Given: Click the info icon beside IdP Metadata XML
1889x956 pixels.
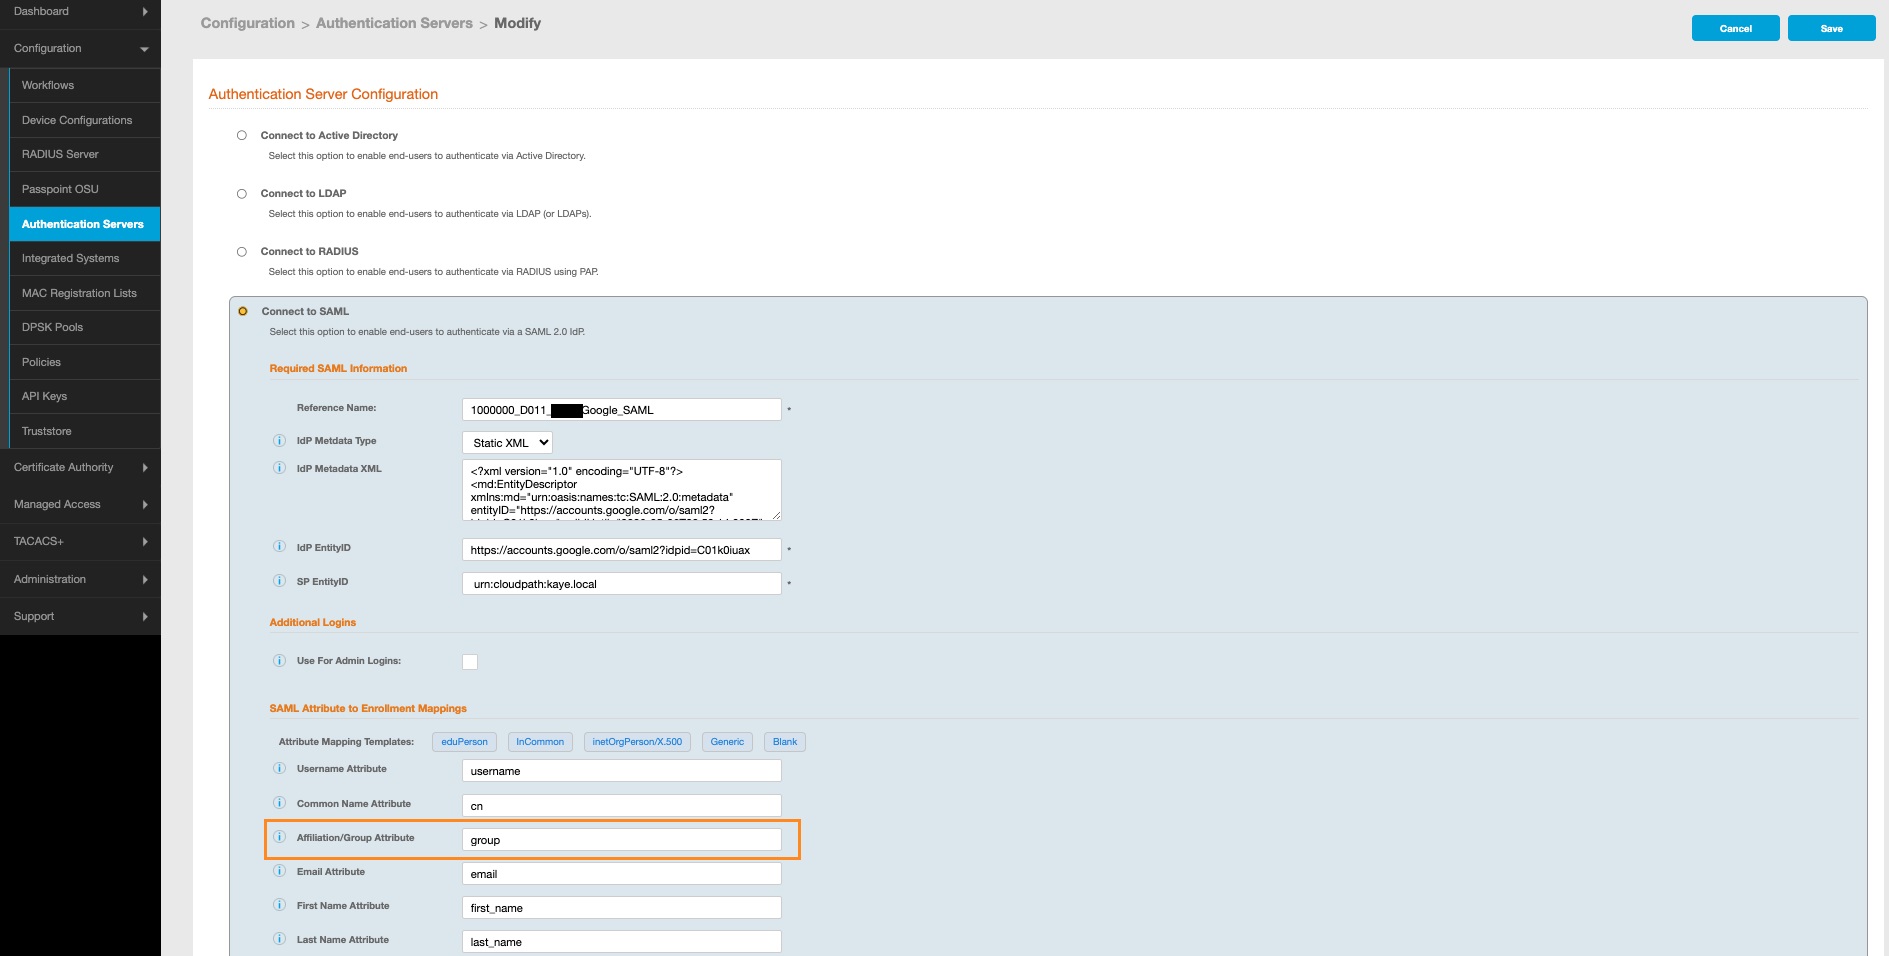Looking at the screenshot, I should (279, 469).
